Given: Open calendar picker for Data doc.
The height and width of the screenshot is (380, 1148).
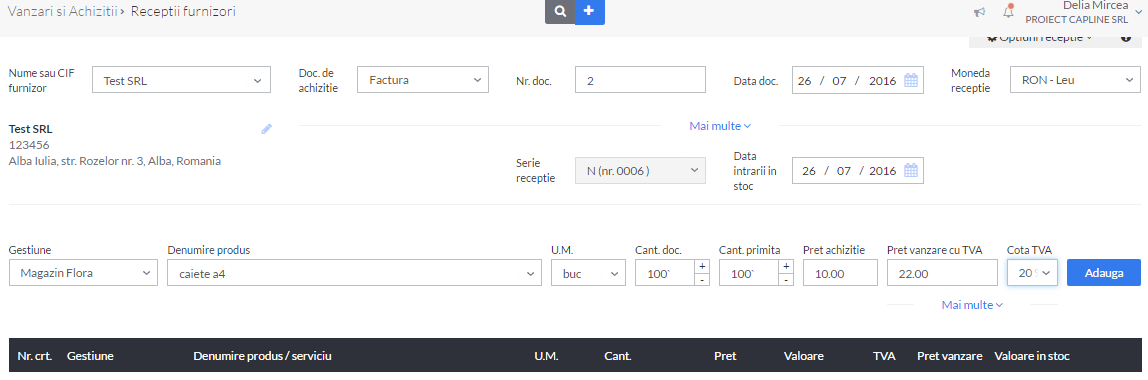Looking at the screenshot, I should tap(911, 81).
